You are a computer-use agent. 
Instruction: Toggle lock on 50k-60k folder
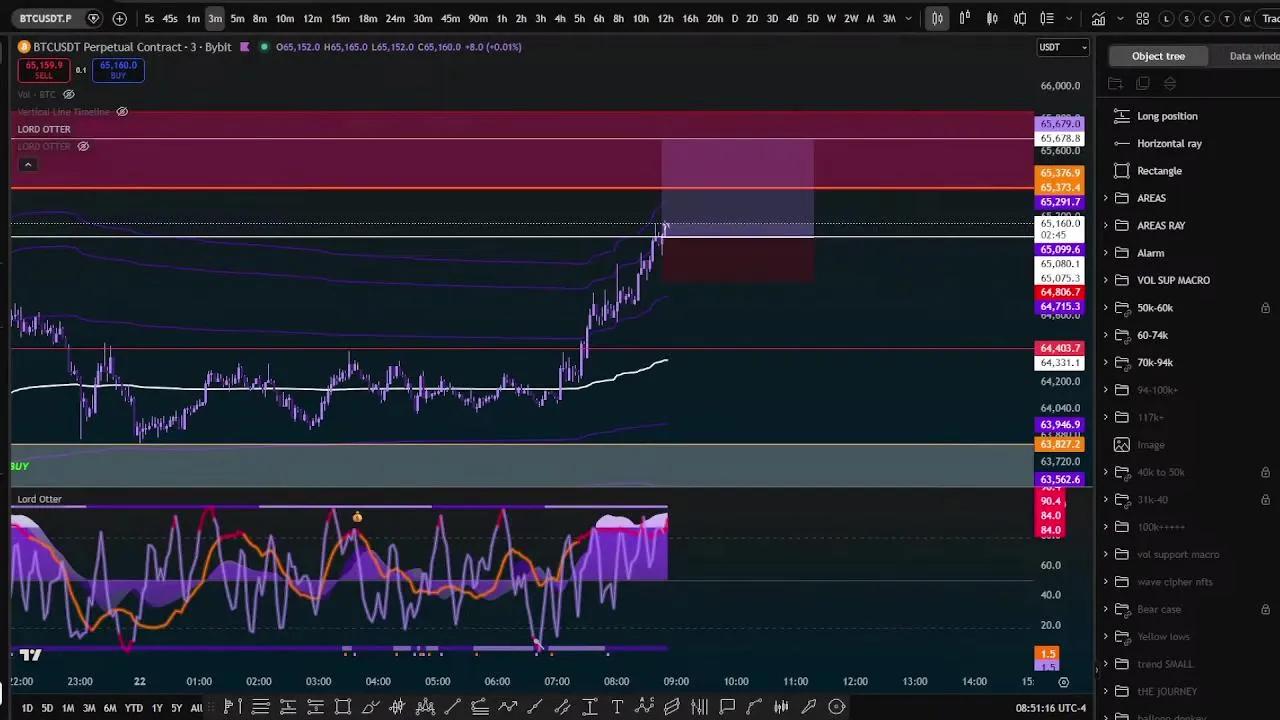click(x=1265, y=308)
